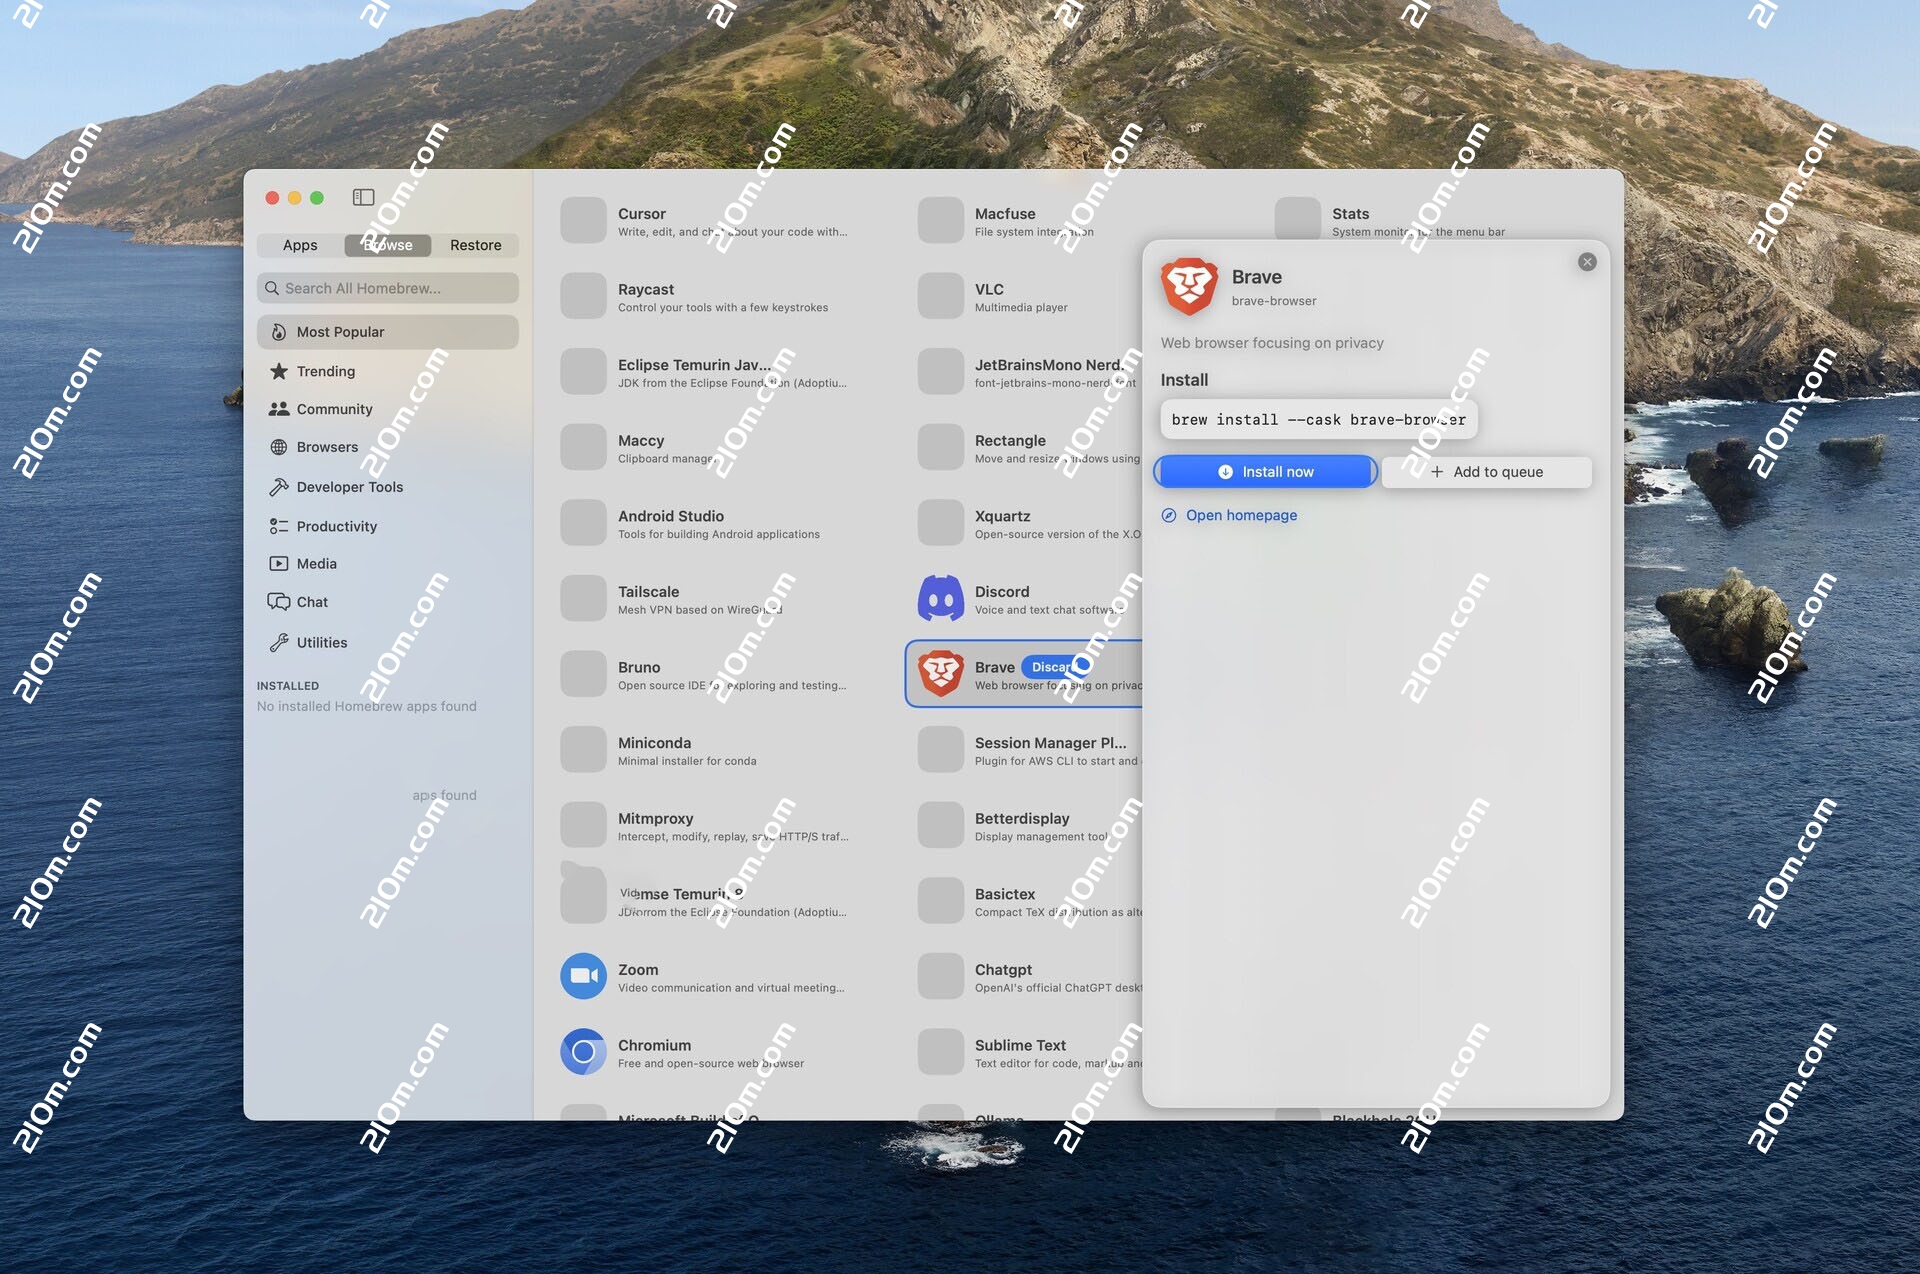Switch to the Apps tab
Viewport: 1920px width, 1274px height.
click(x=300, y=245)
